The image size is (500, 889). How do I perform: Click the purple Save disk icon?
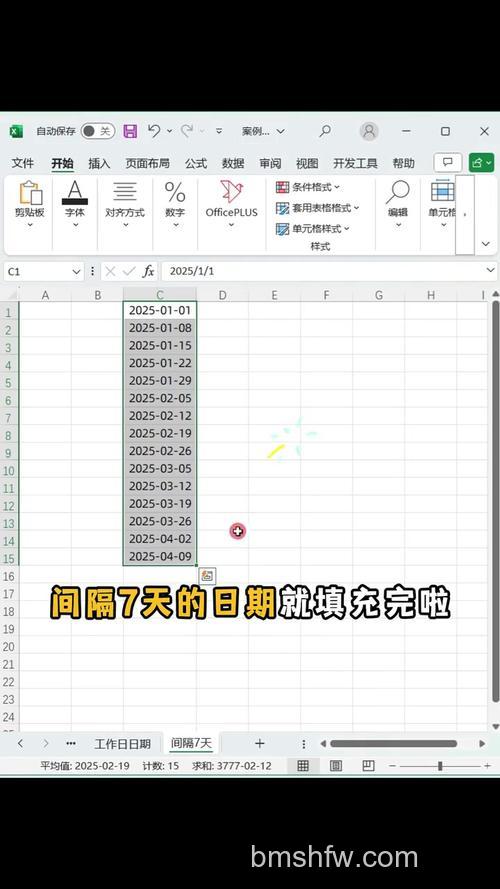130,132
